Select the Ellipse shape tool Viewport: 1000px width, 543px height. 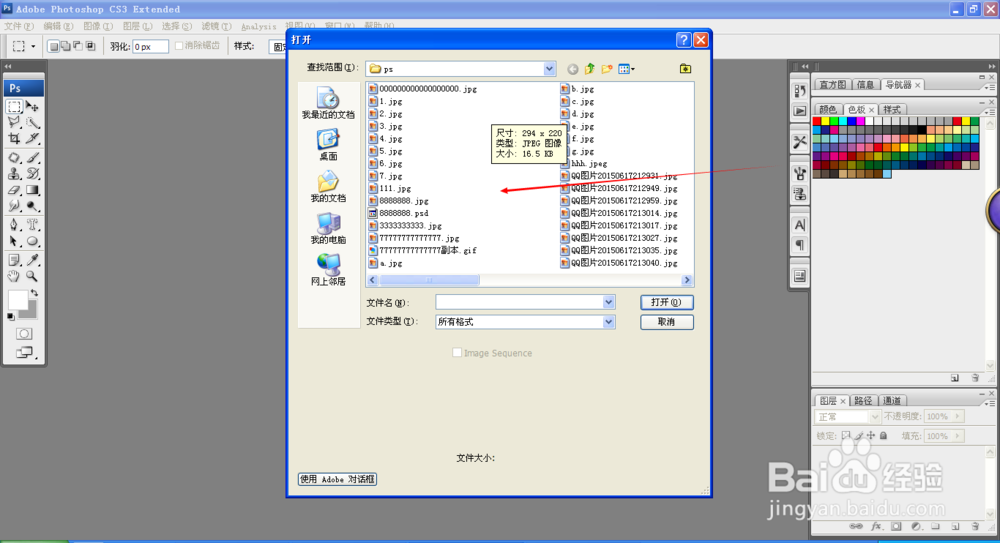(33, 241)
